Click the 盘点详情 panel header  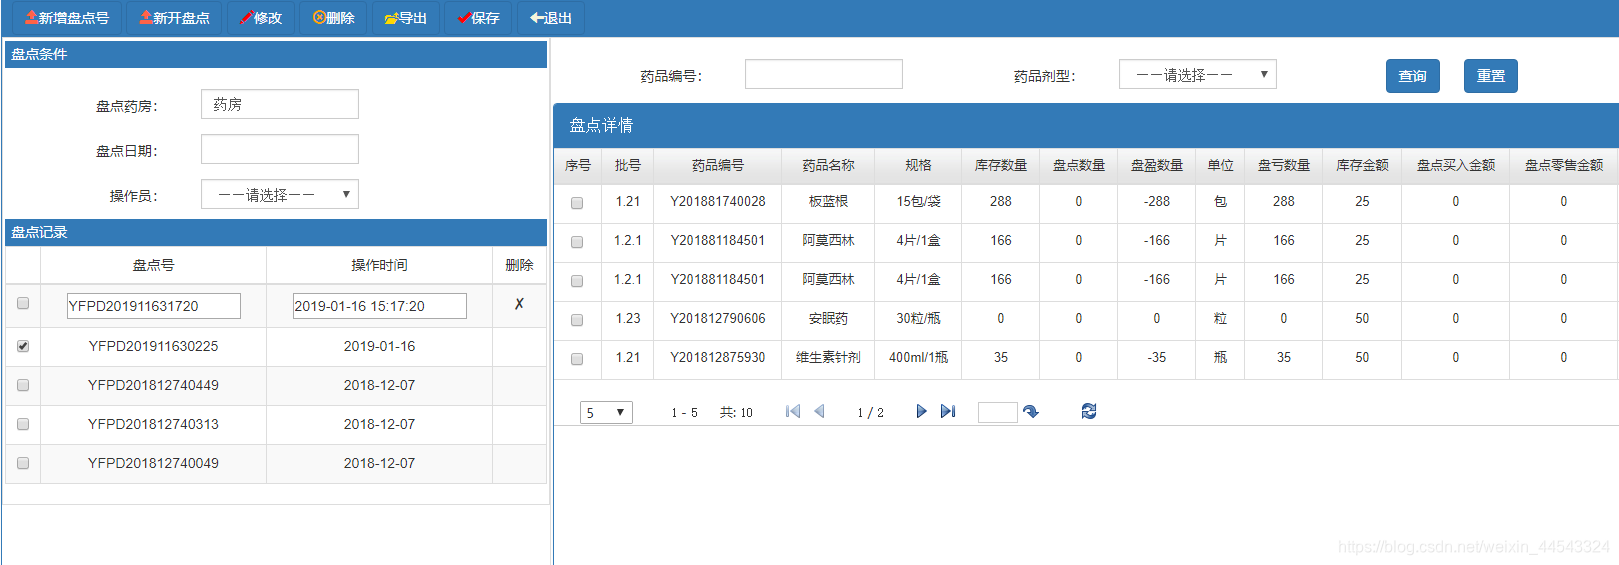pos(1086,125)
